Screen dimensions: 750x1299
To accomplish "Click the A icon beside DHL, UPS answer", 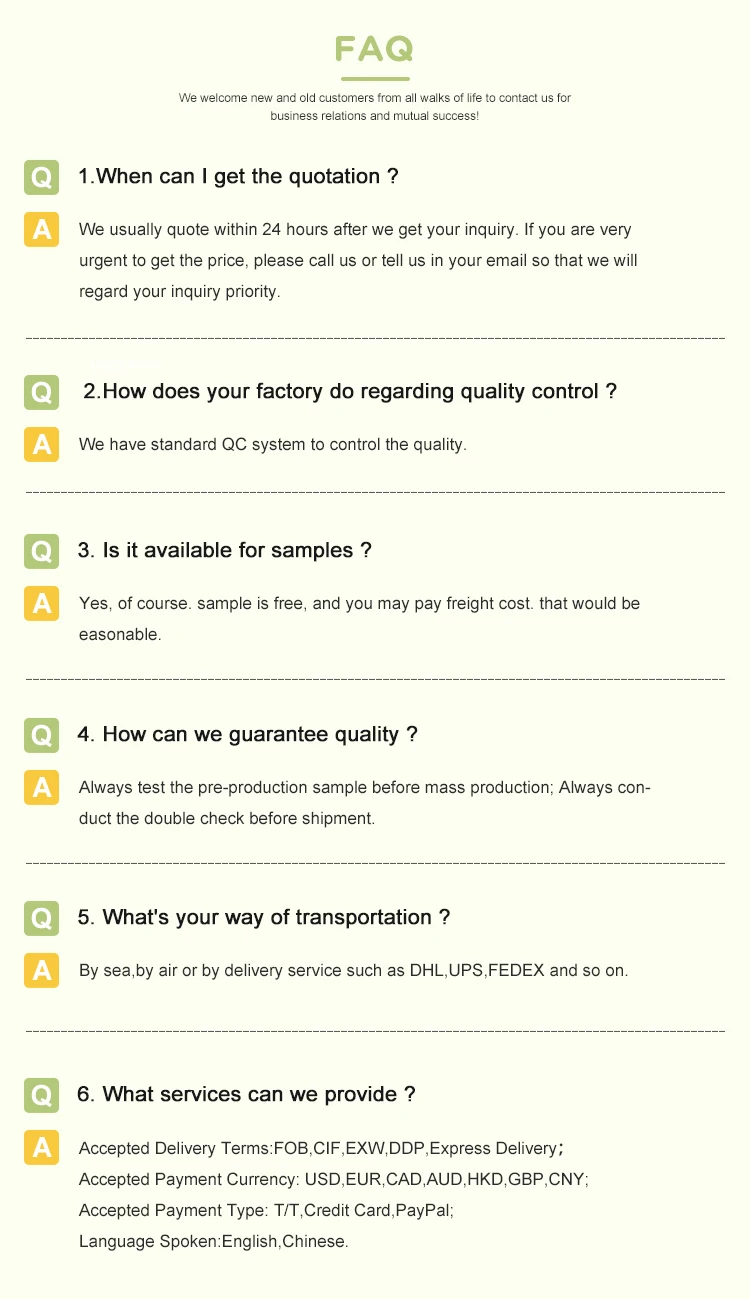I will (x=41, y=970).
